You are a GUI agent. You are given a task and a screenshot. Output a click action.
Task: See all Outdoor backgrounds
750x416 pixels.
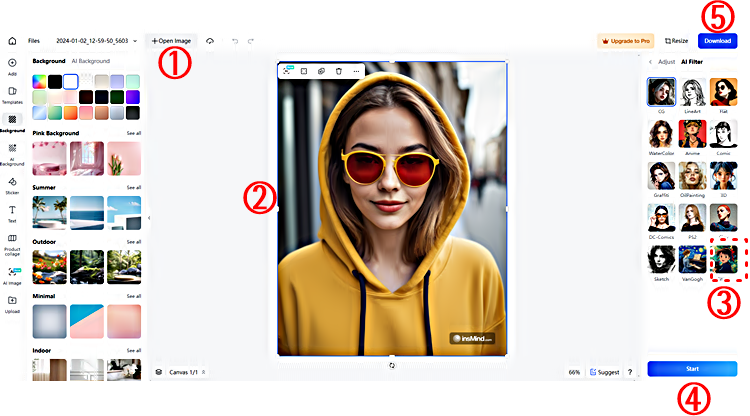(x=134, y=242)
